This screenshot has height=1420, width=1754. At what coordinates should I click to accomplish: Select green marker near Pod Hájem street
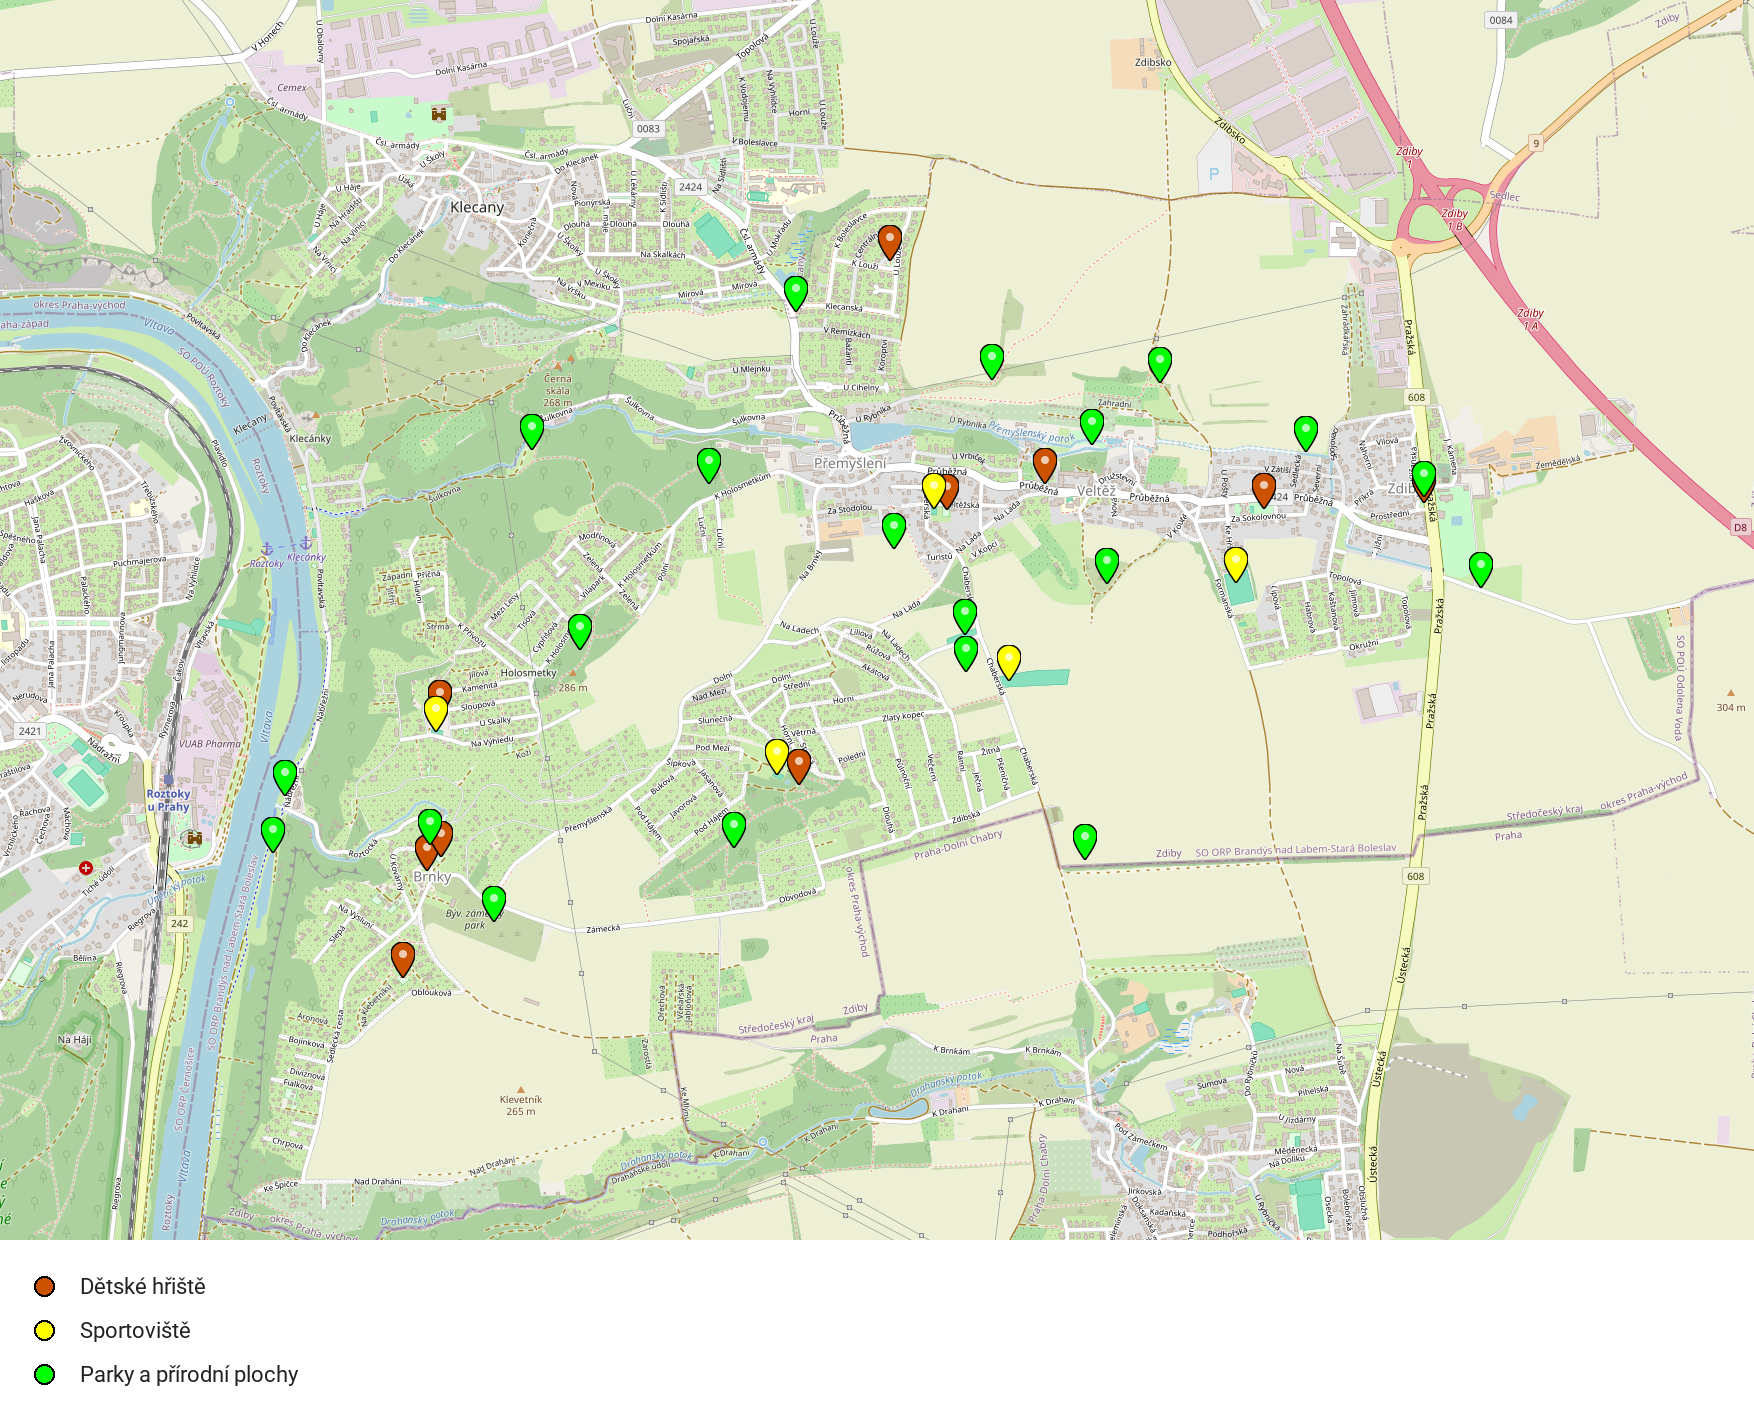click(x=734, y=828)
